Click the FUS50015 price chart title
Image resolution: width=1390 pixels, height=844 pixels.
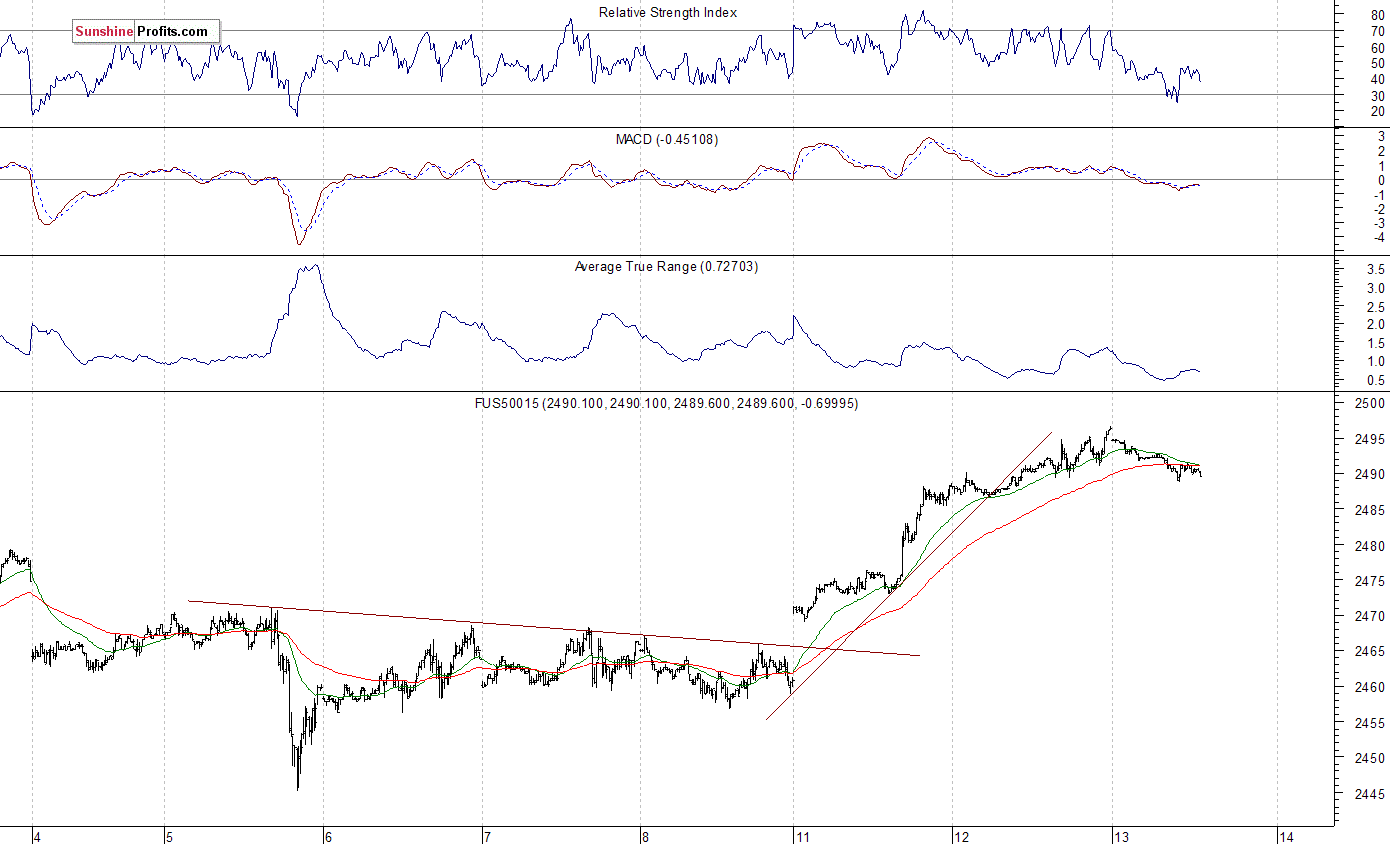click(x=666, y=403)
